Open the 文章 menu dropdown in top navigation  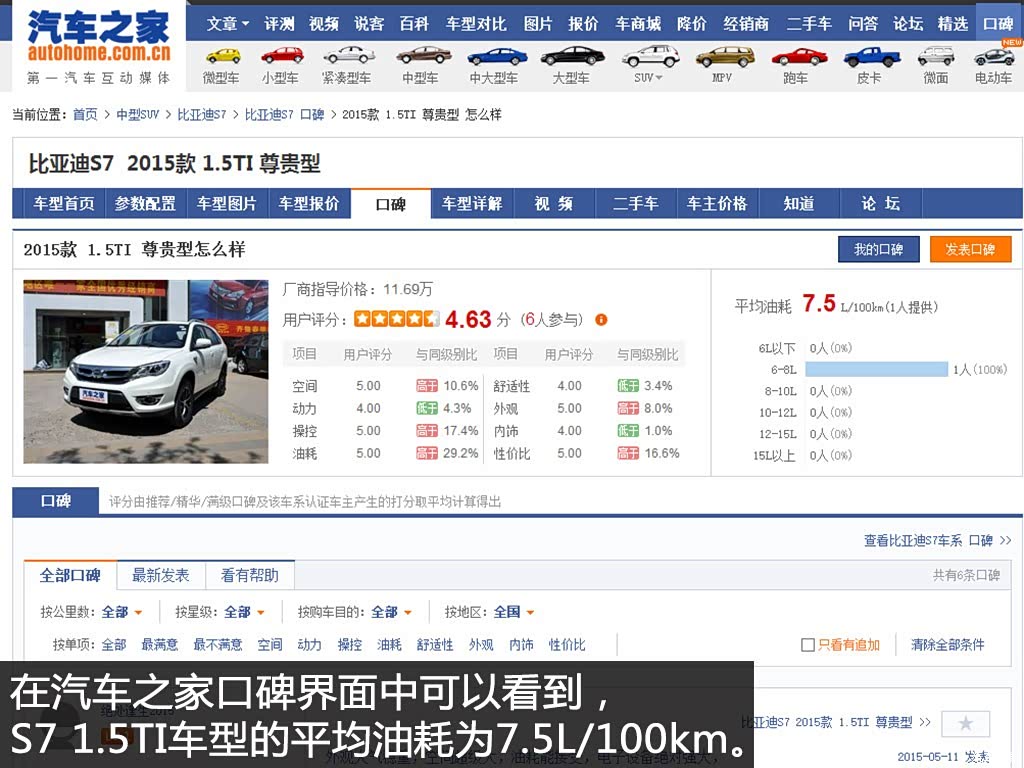pyautogui.click(x=228, y=24)
